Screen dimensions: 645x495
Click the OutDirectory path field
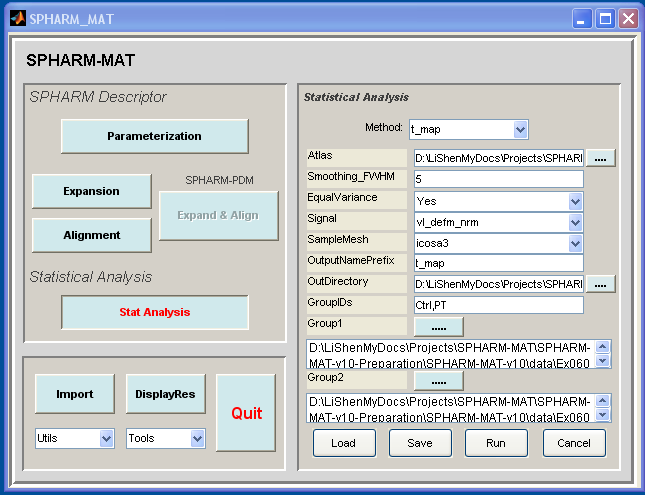point(499,284)
